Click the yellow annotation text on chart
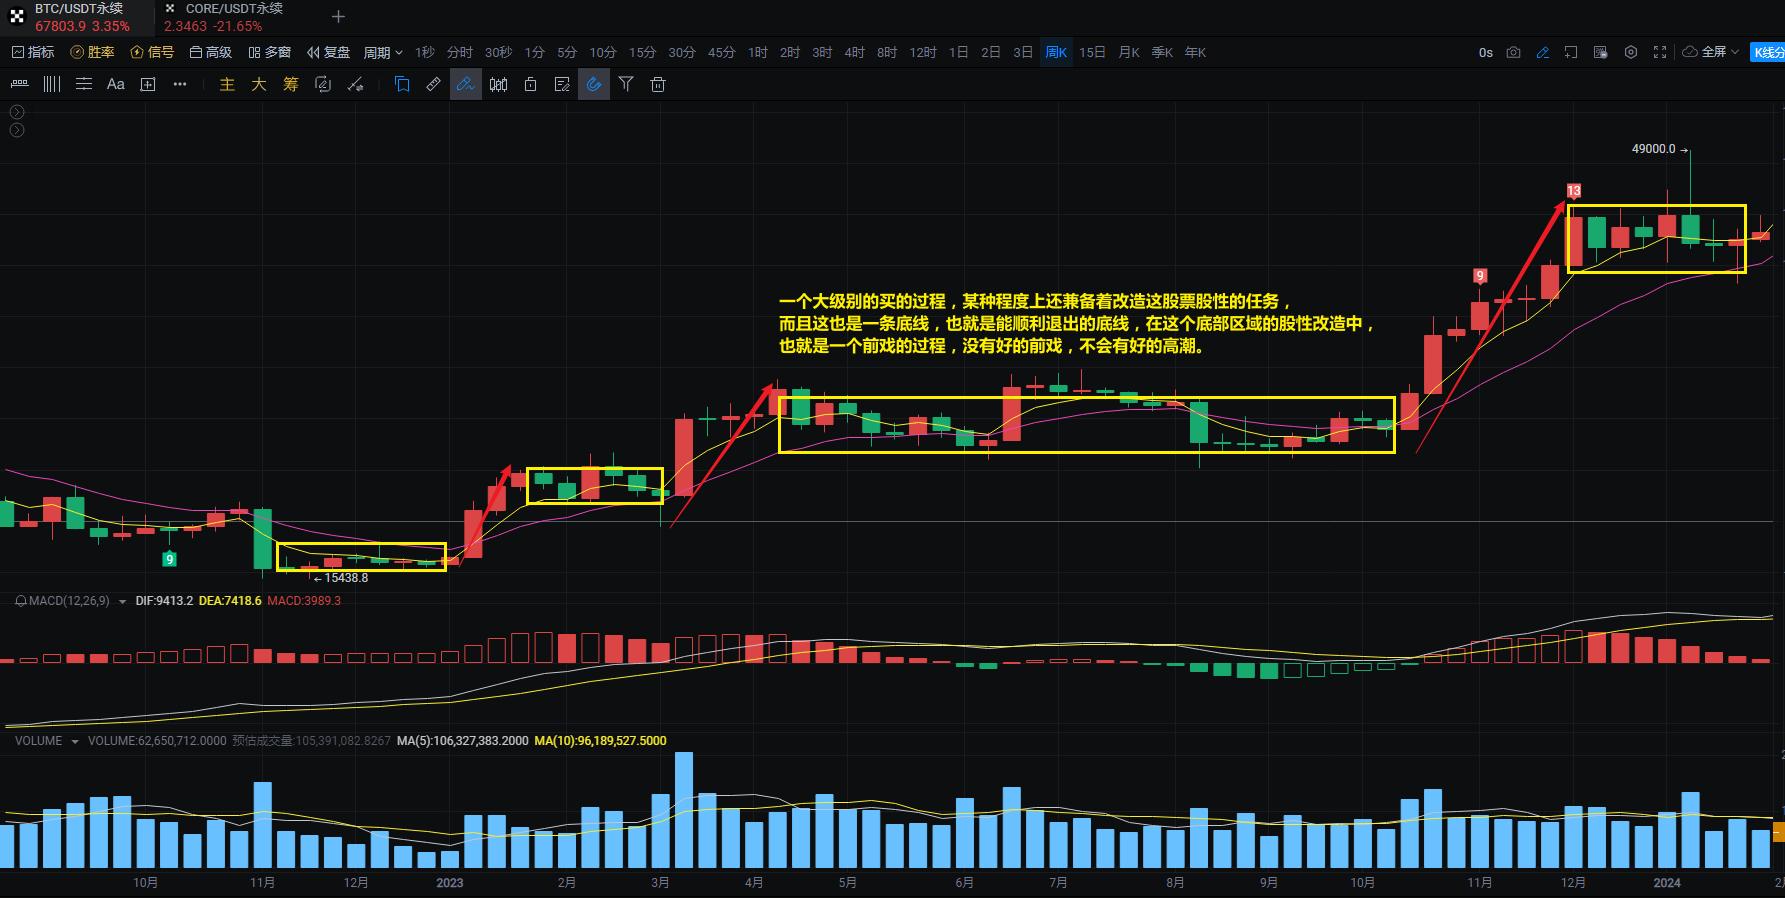1785x898 pixels. (x=1078, y=324)
